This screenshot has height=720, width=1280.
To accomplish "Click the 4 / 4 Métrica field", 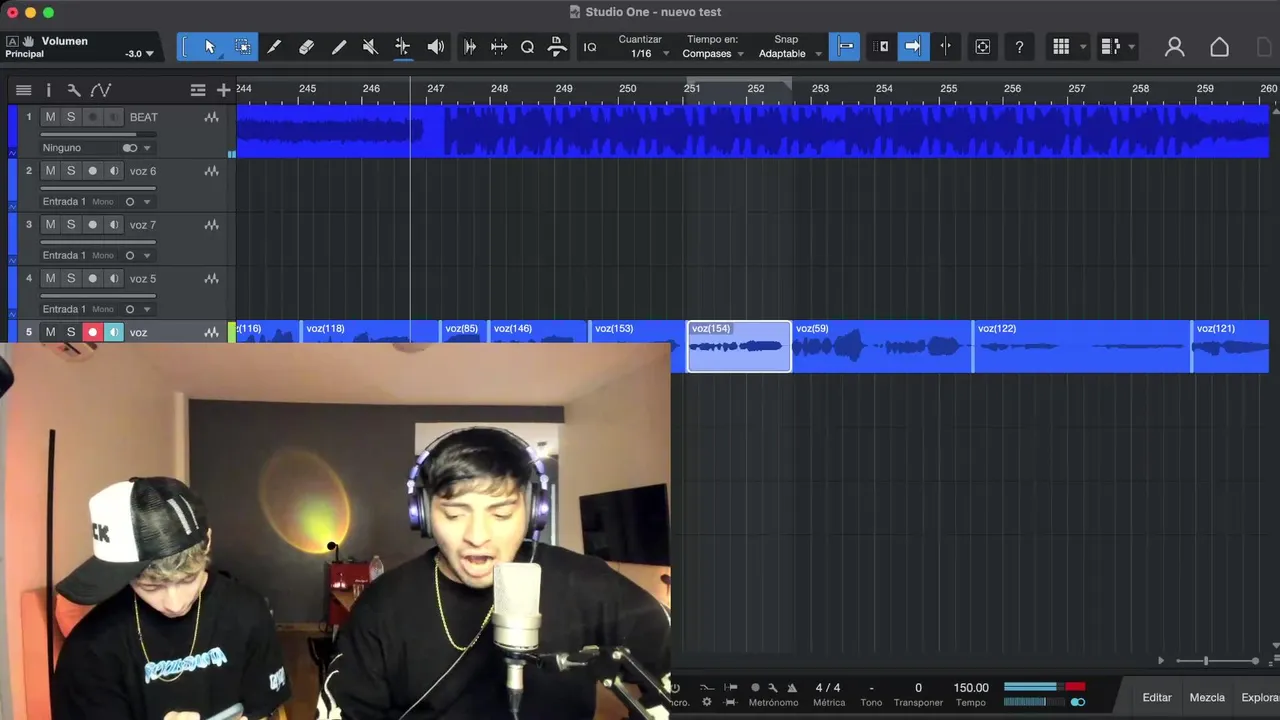I will tap(828, 688).
